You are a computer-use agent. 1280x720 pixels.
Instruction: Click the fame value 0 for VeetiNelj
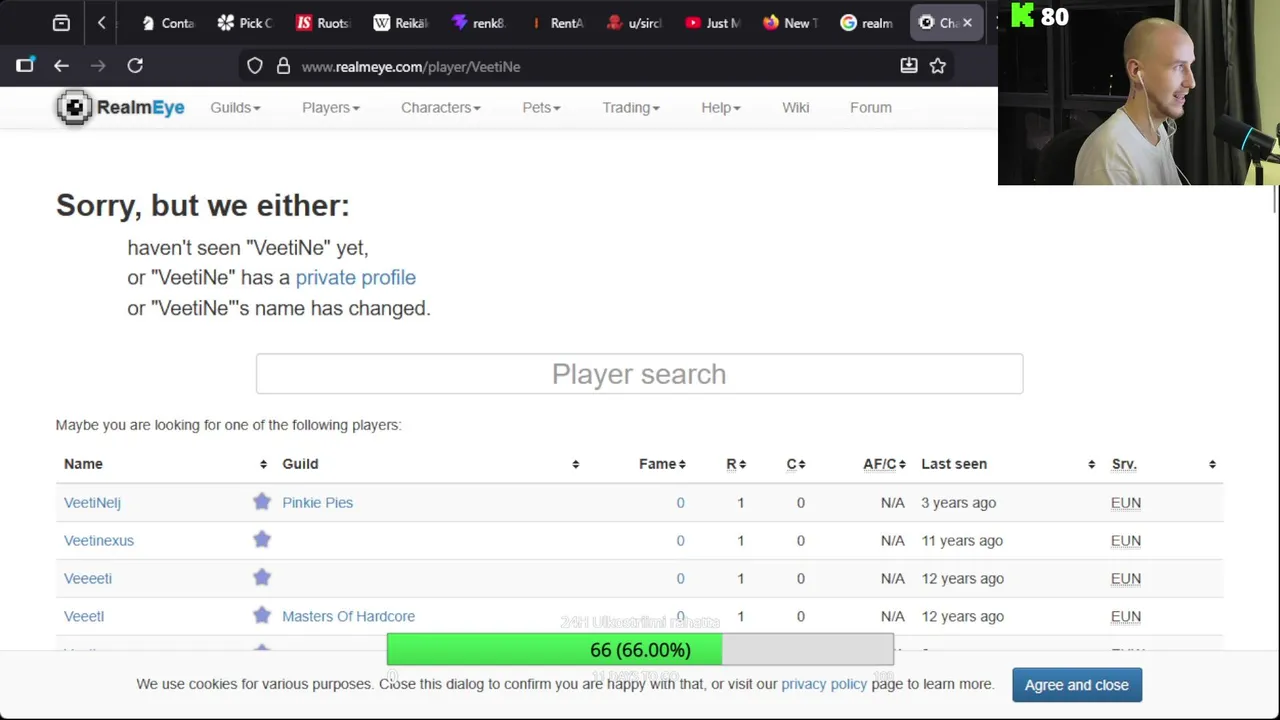click(x=680, y=502)
